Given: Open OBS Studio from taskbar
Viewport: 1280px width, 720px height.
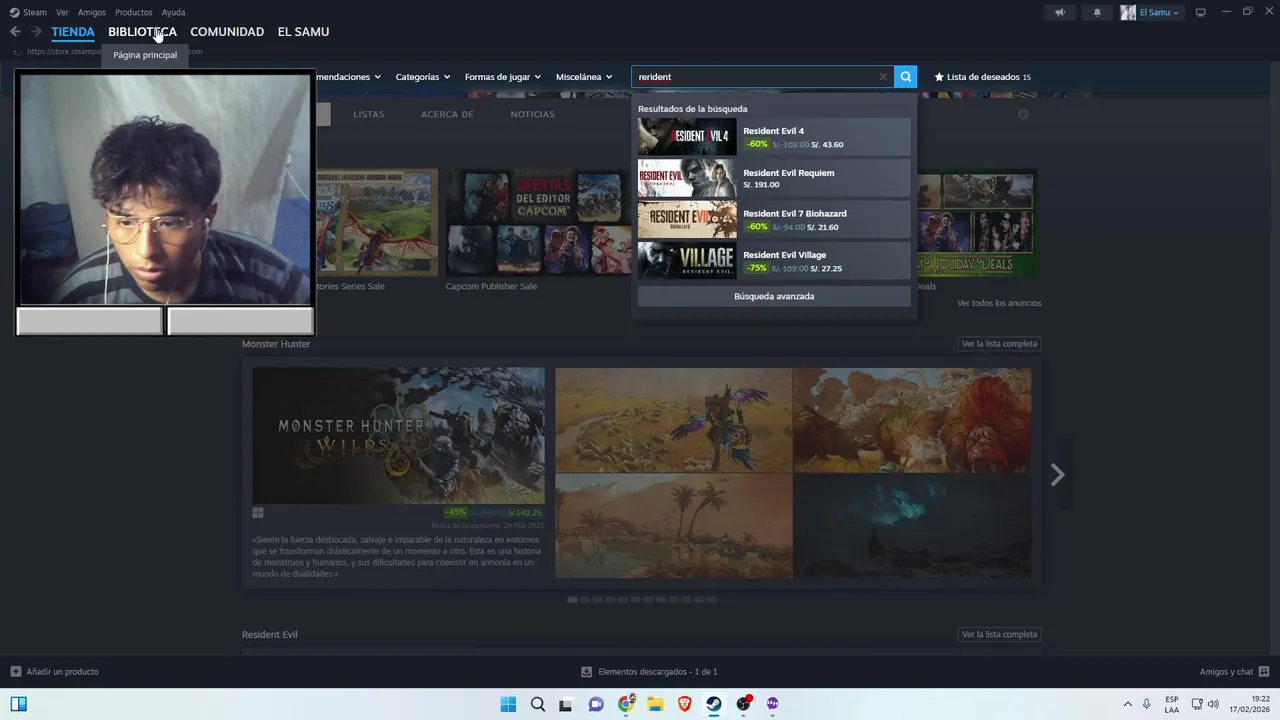Looking at the screenshot, I should coord(743,704).
